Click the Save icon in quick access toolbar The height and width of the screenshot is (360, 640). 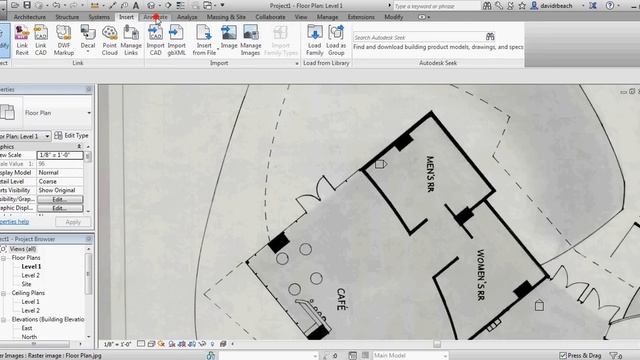coord(27,5)
